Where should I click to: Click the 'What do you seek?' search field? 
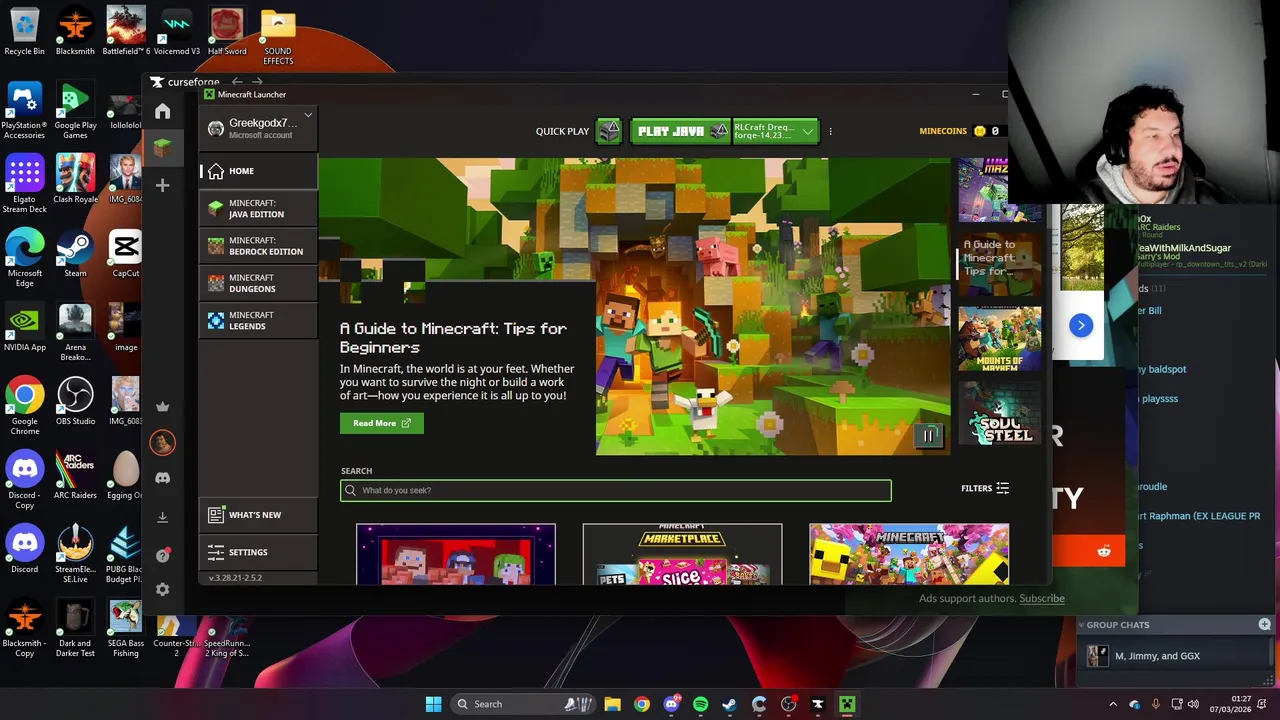(x=616, y=490)
